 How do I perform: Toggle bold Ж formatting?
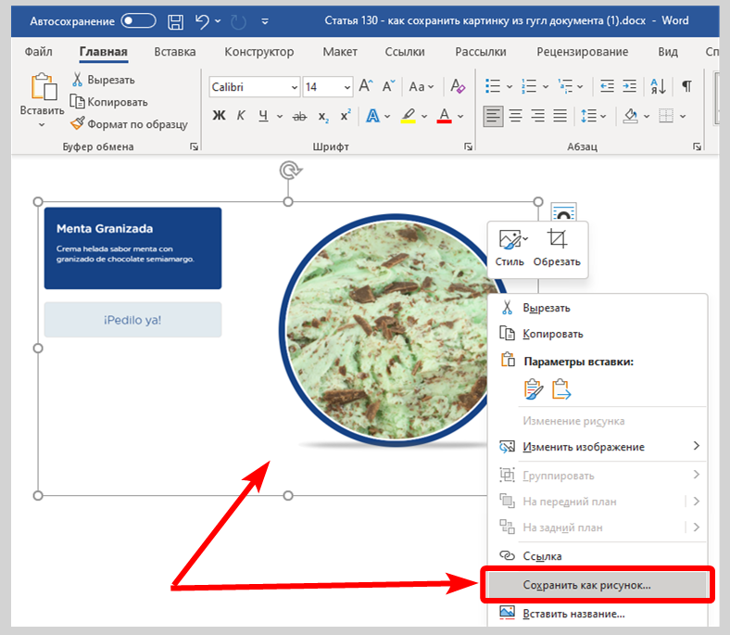219,115
